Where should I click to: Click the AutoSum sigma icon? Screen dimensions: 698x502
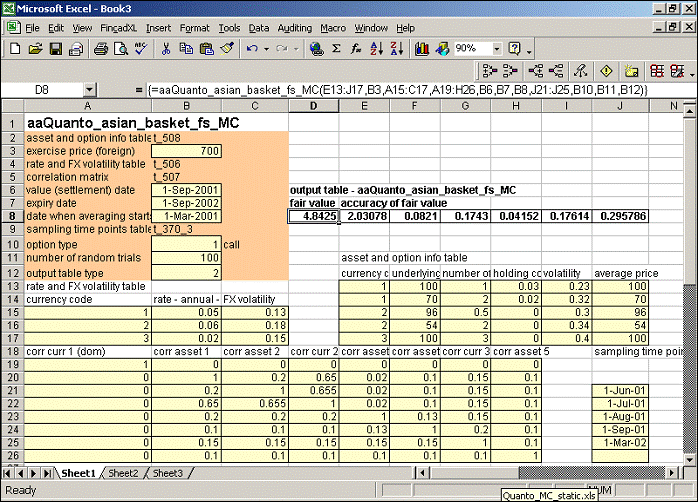[x=337, y=49]
